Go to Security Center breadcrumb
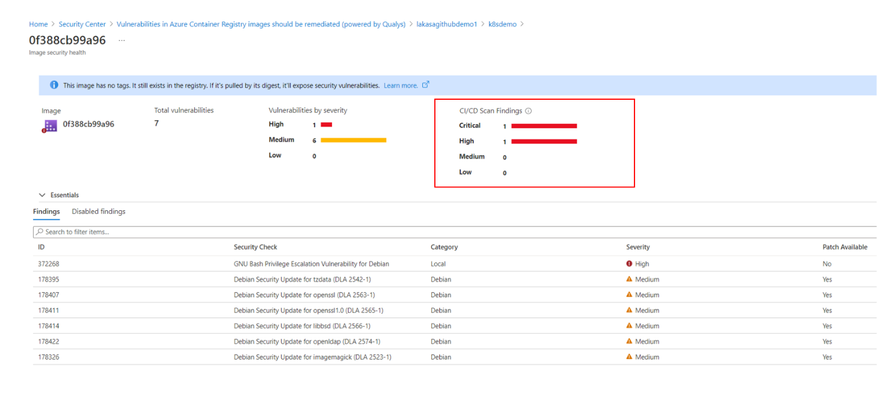This screenshot has height=400, width=887. pyautogui.click(x=82, y=24)
